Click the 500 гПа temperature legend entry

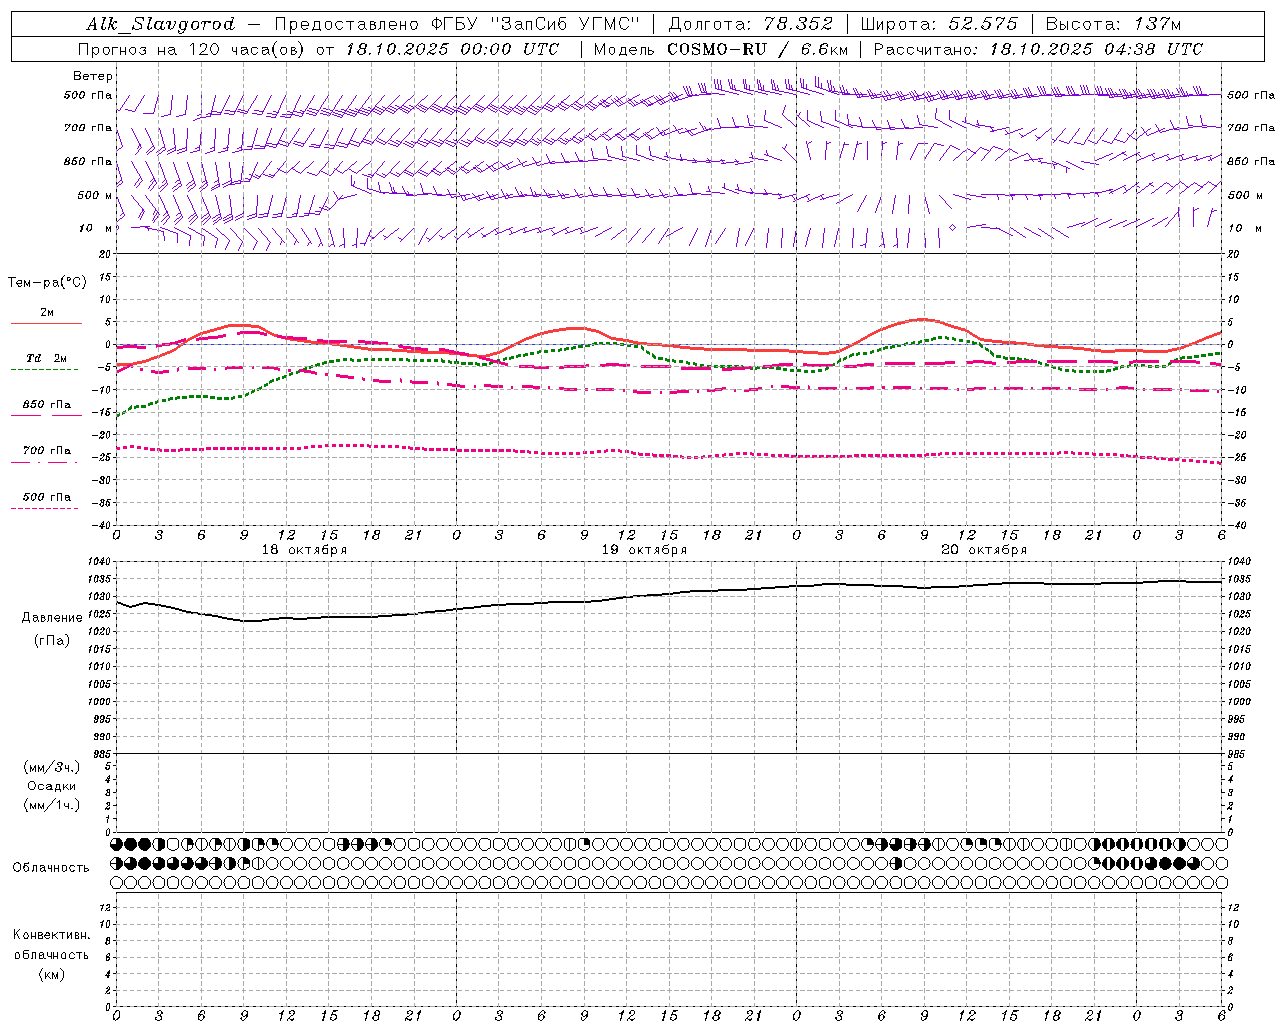(46, 498)
